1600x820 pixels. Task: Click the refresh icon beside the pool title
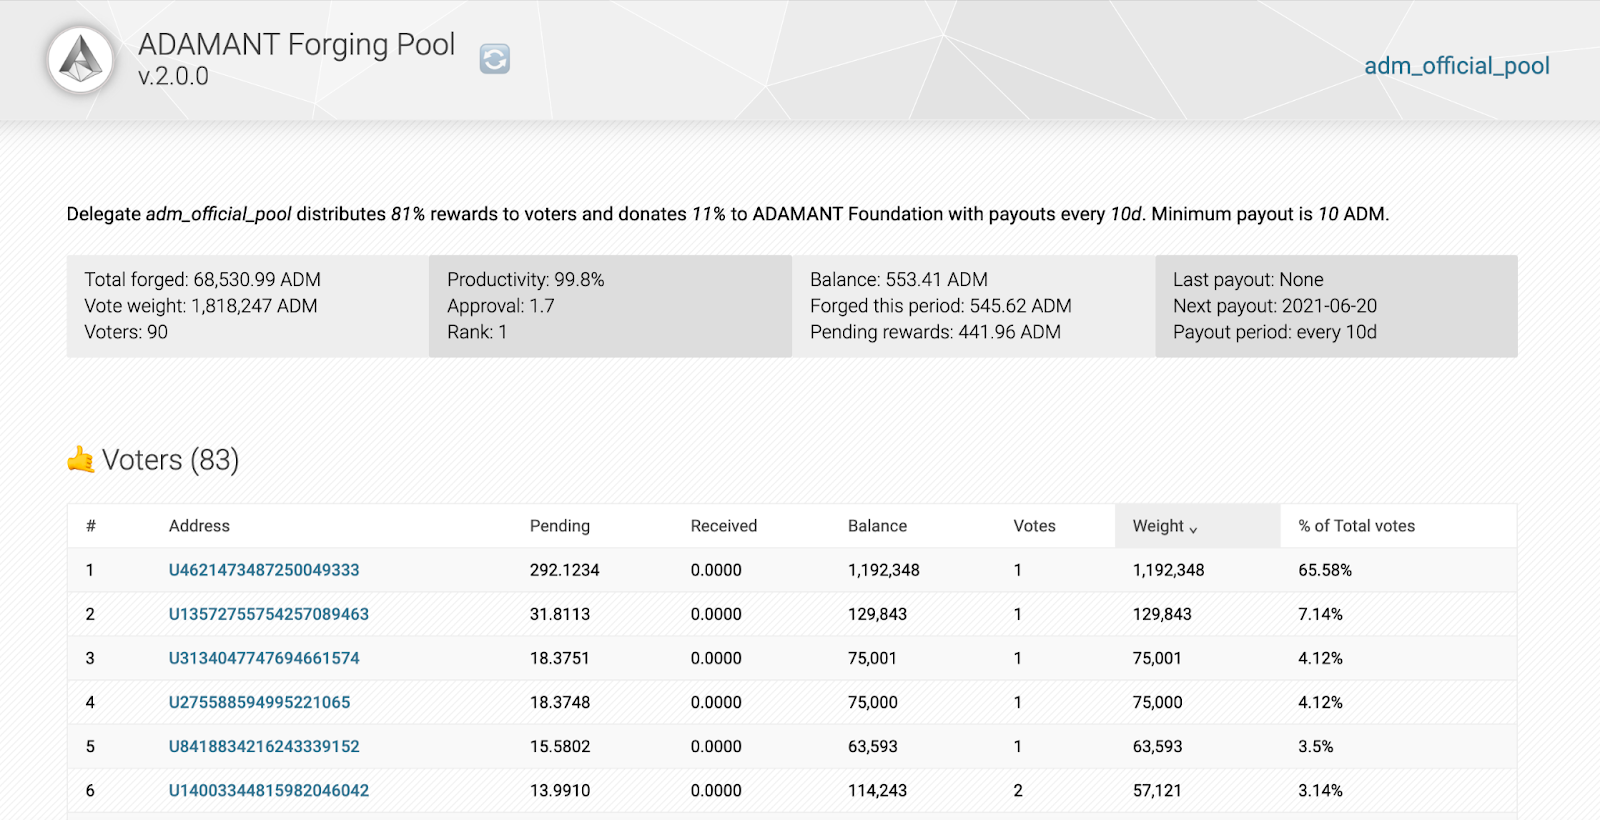pyautogui.click(x=495, y=59)
